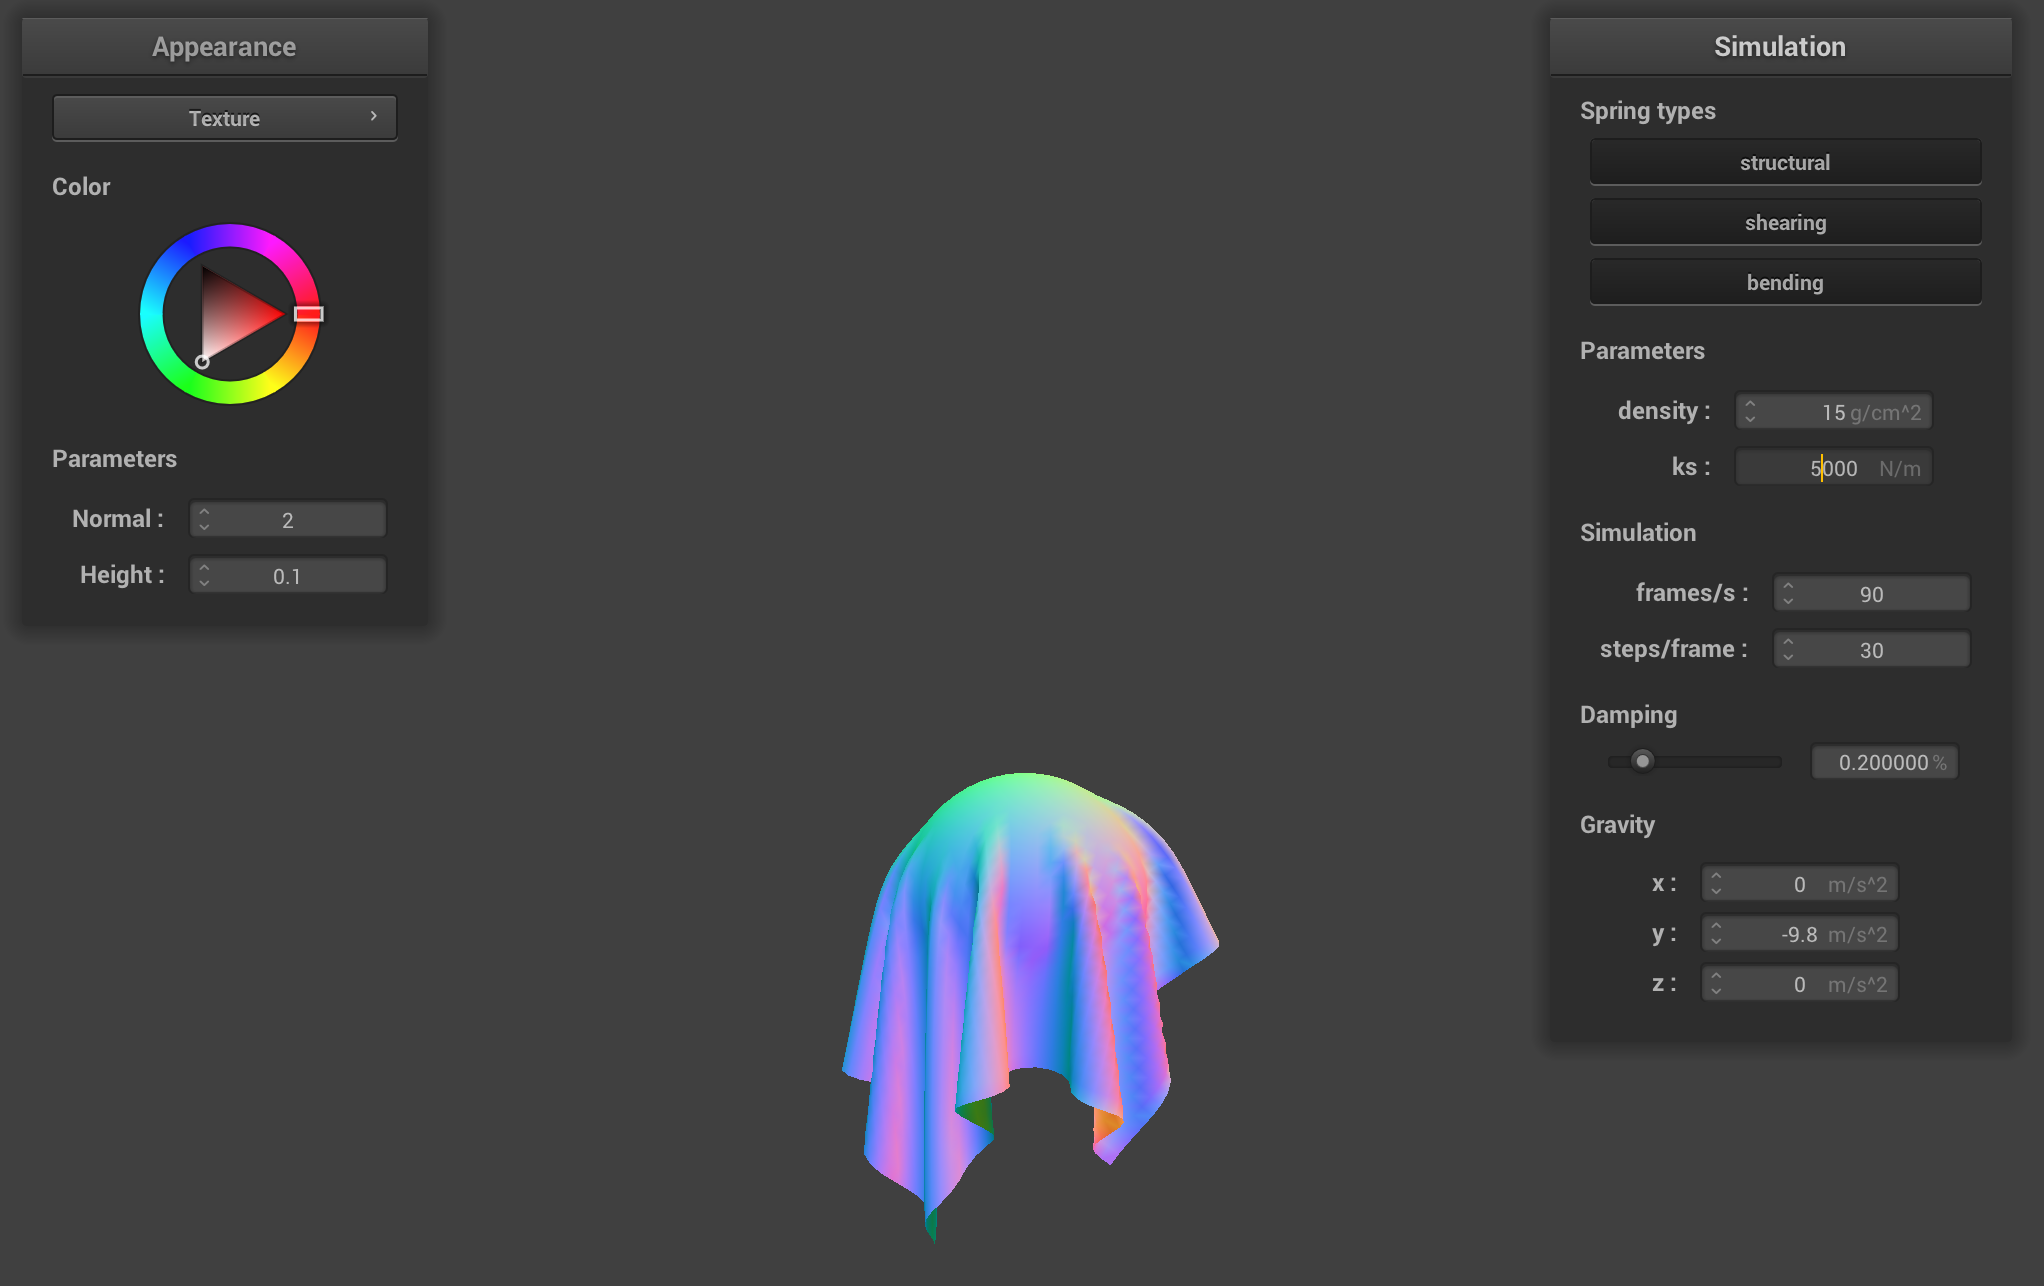Open the Texture dropdown menu
Screen dimensions: 2044x1286
click(224, 118)
